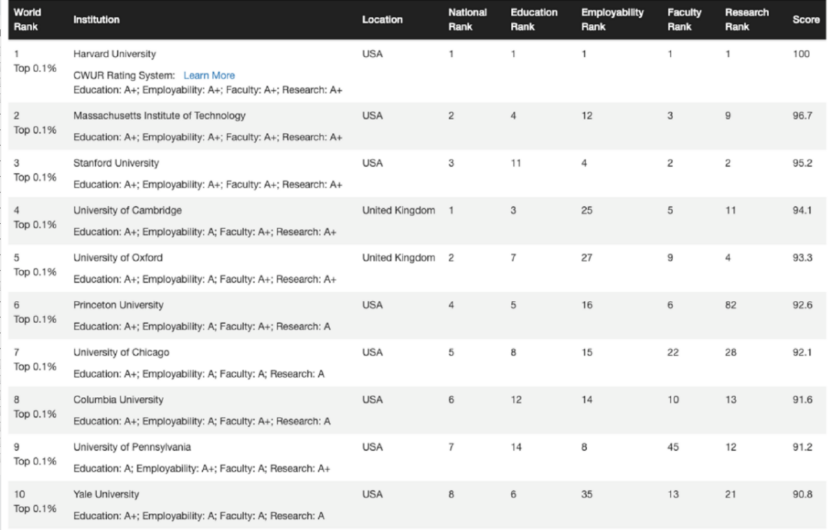The width and height of the screenshot is (831, 530).
Task: Click Pennsylvania's score 91.2
Action: coord(802,447)
